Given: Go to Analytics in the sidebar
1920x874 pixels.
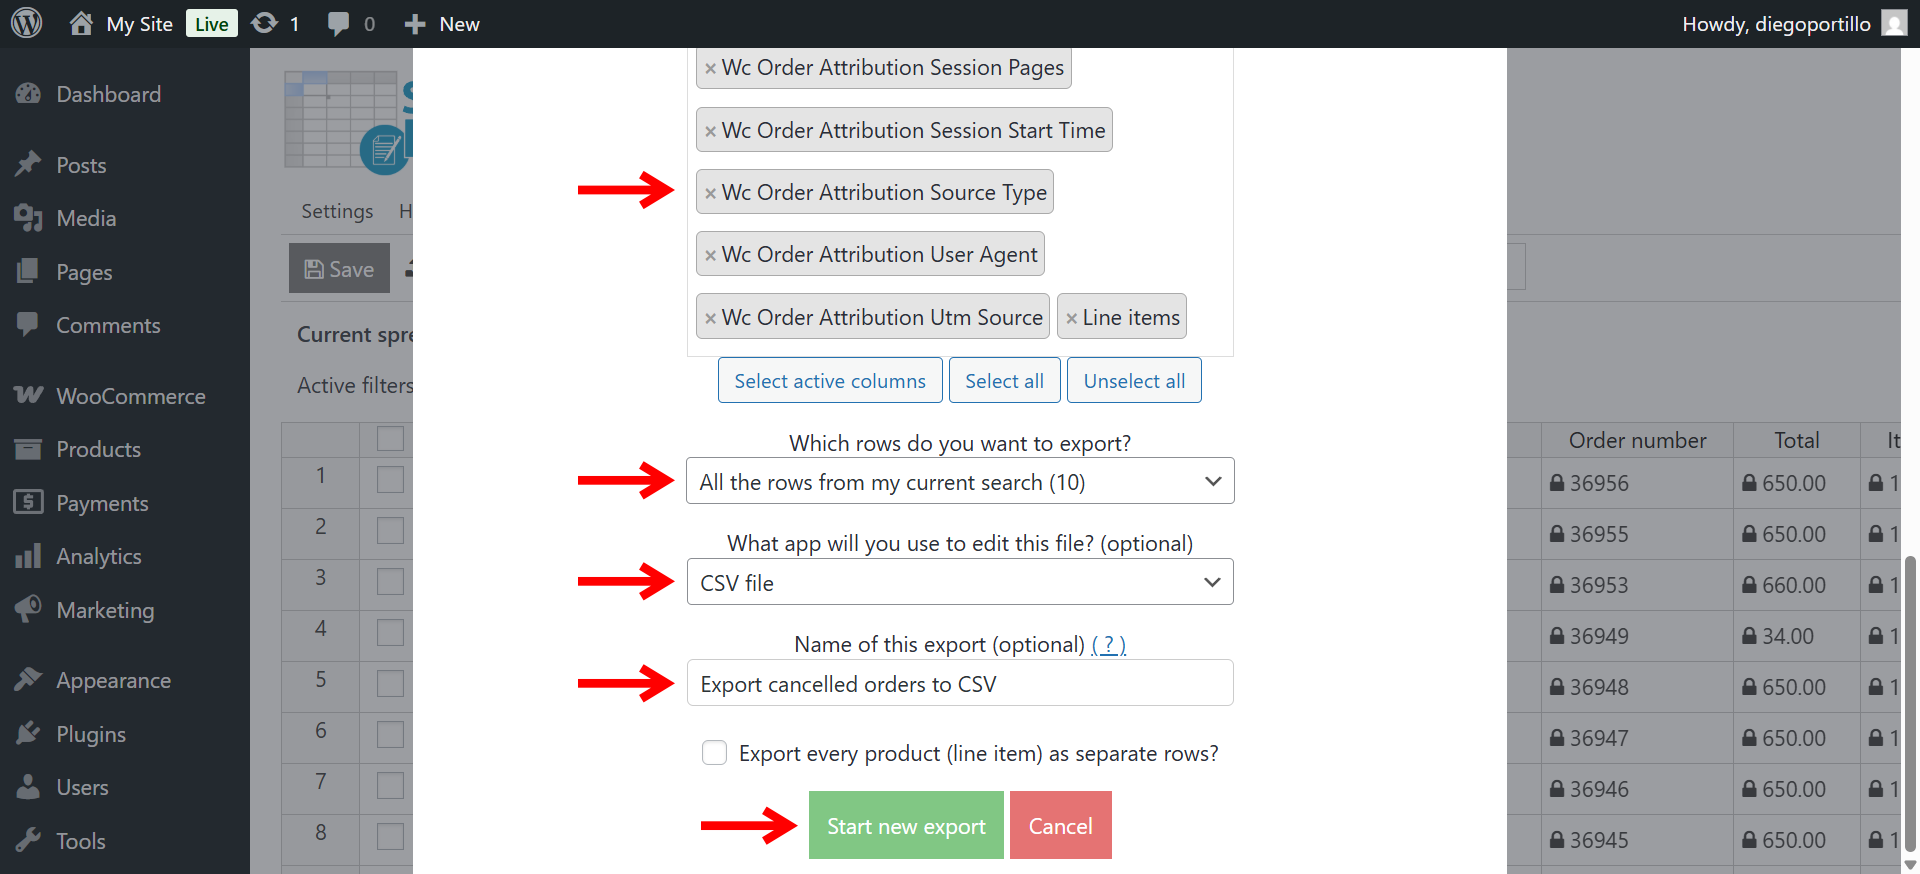Looking at the screenshot, I should [98, 556].
